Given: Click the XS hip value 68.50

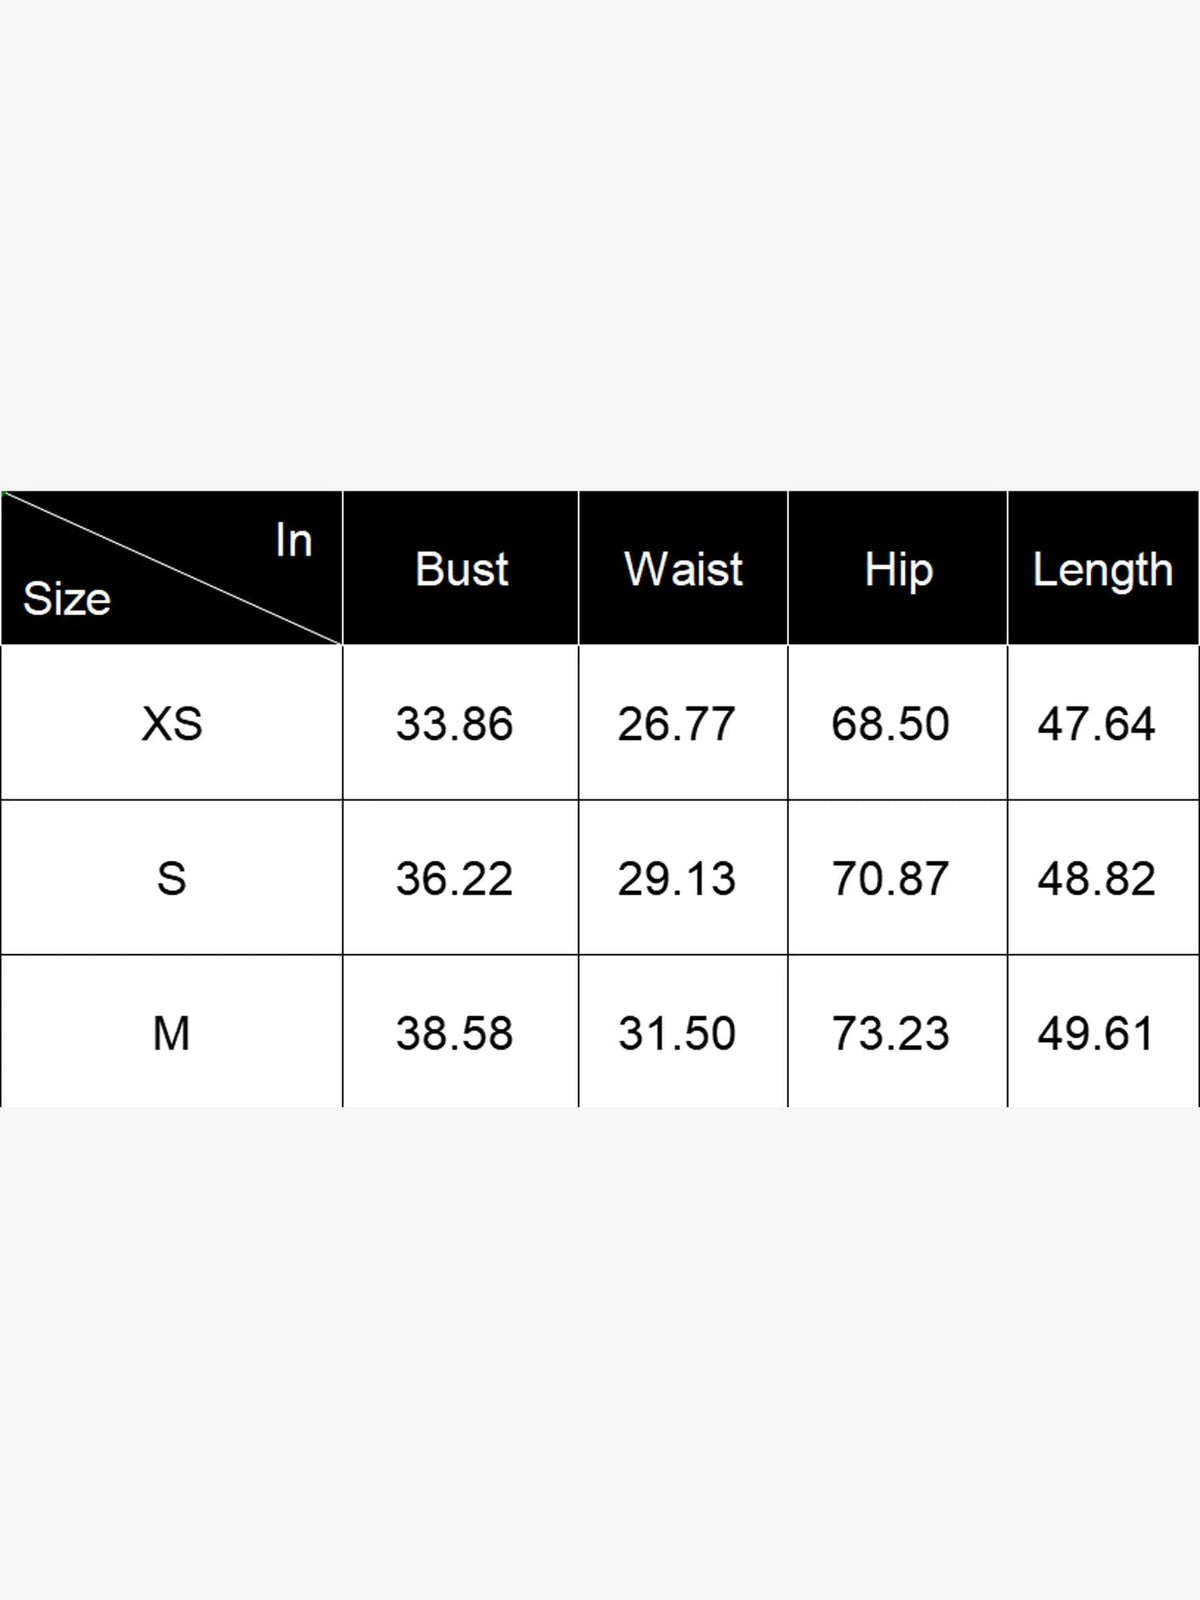Looking at the screenshot, I should pos(890,723).
